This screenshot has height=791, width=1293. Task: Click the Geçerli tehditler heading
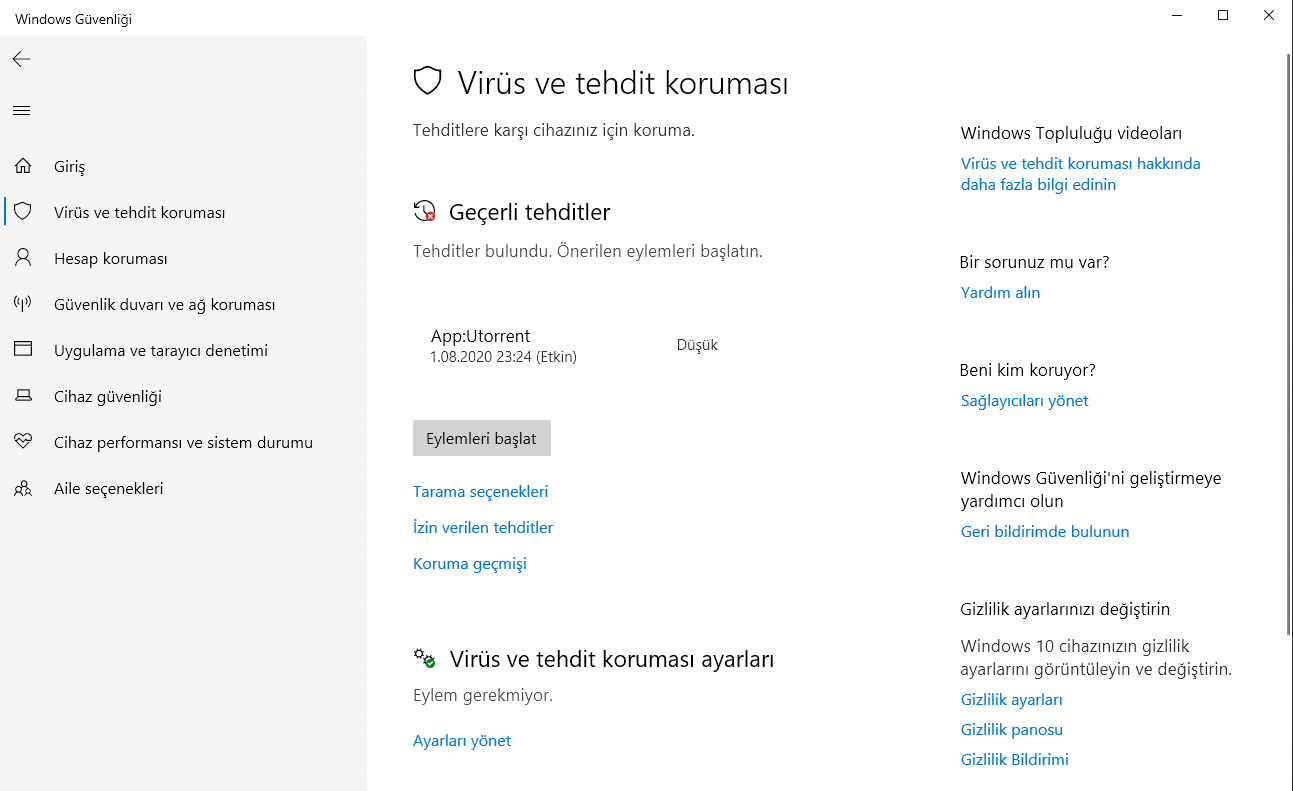click(x=530, y=212)
